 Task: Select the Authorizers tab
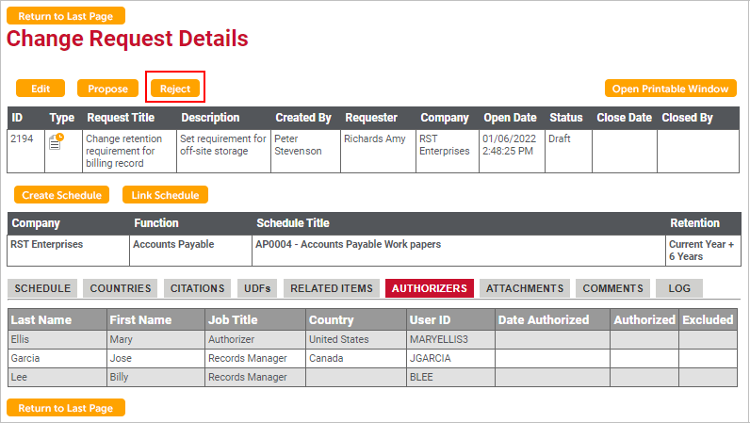point(429,288)
